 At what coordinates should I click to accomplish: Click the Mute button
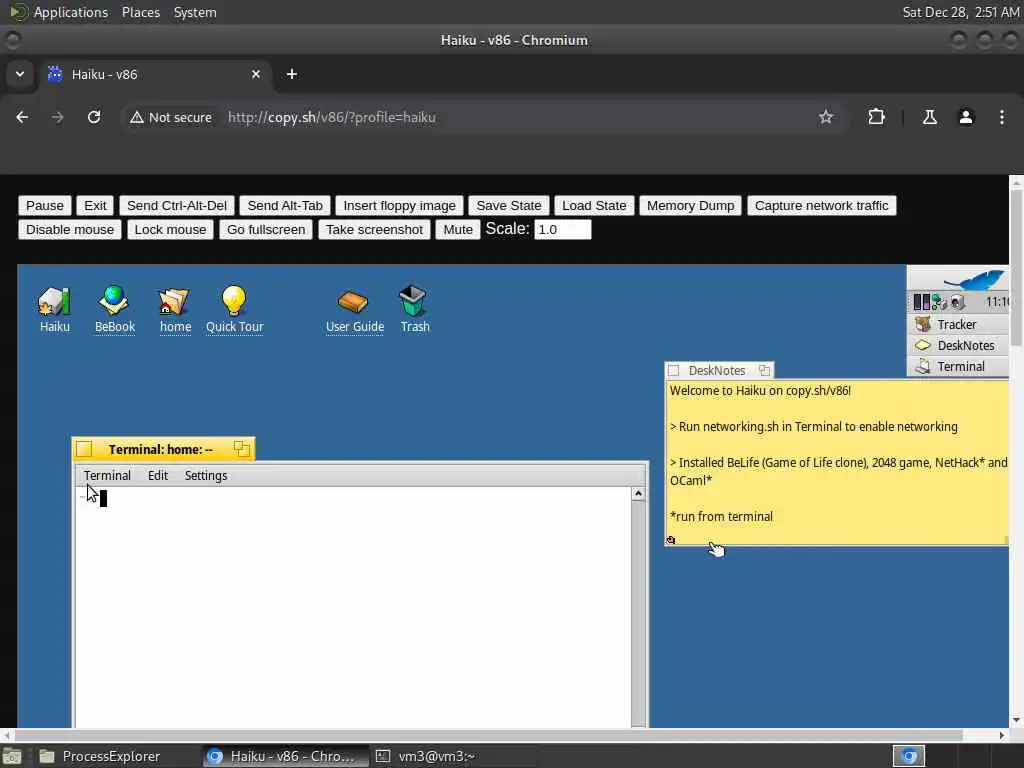[x=458, y=230]
